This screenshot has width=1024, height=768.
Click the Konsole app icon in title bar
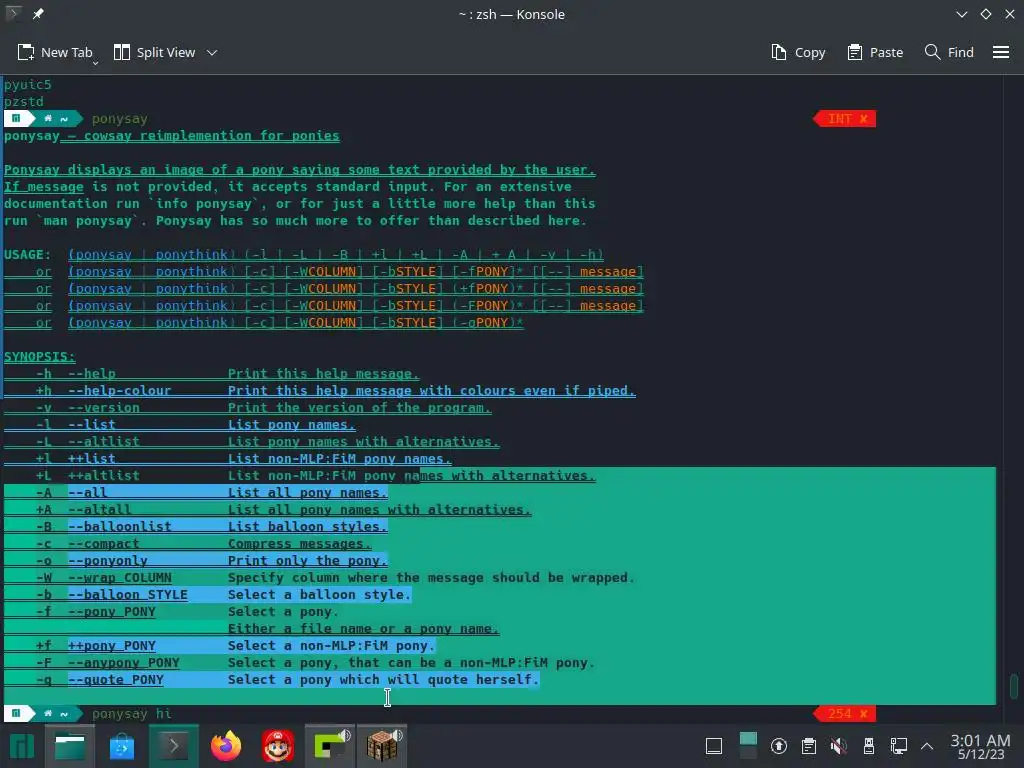[13, 14]
